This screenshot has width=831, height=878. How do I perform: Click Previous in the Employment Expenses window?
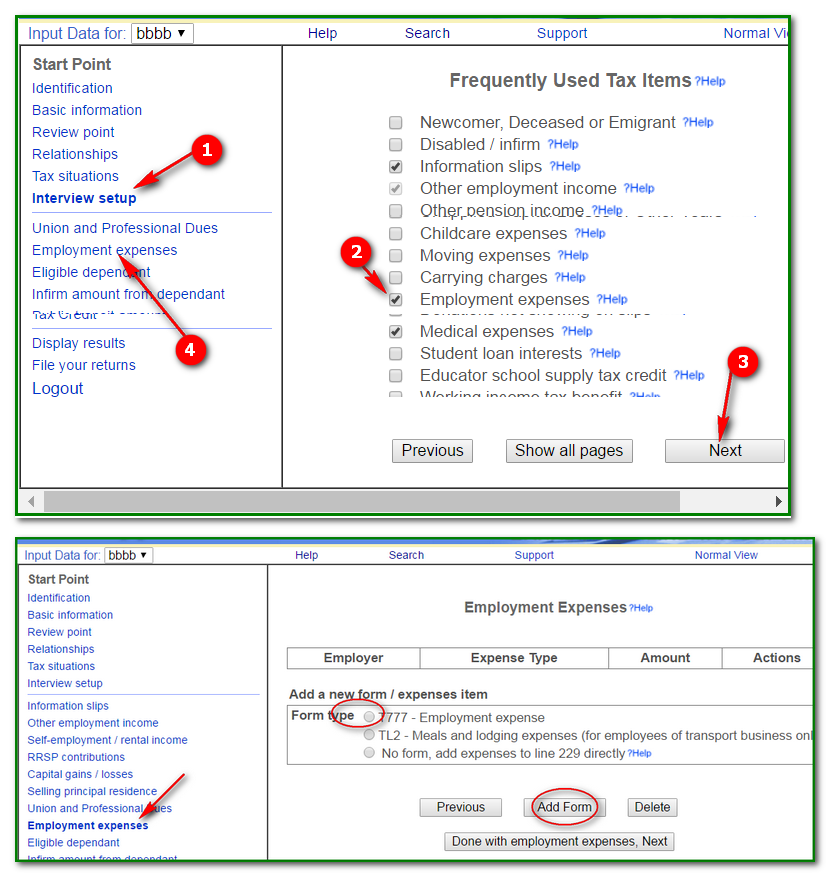tap(461, 807)
